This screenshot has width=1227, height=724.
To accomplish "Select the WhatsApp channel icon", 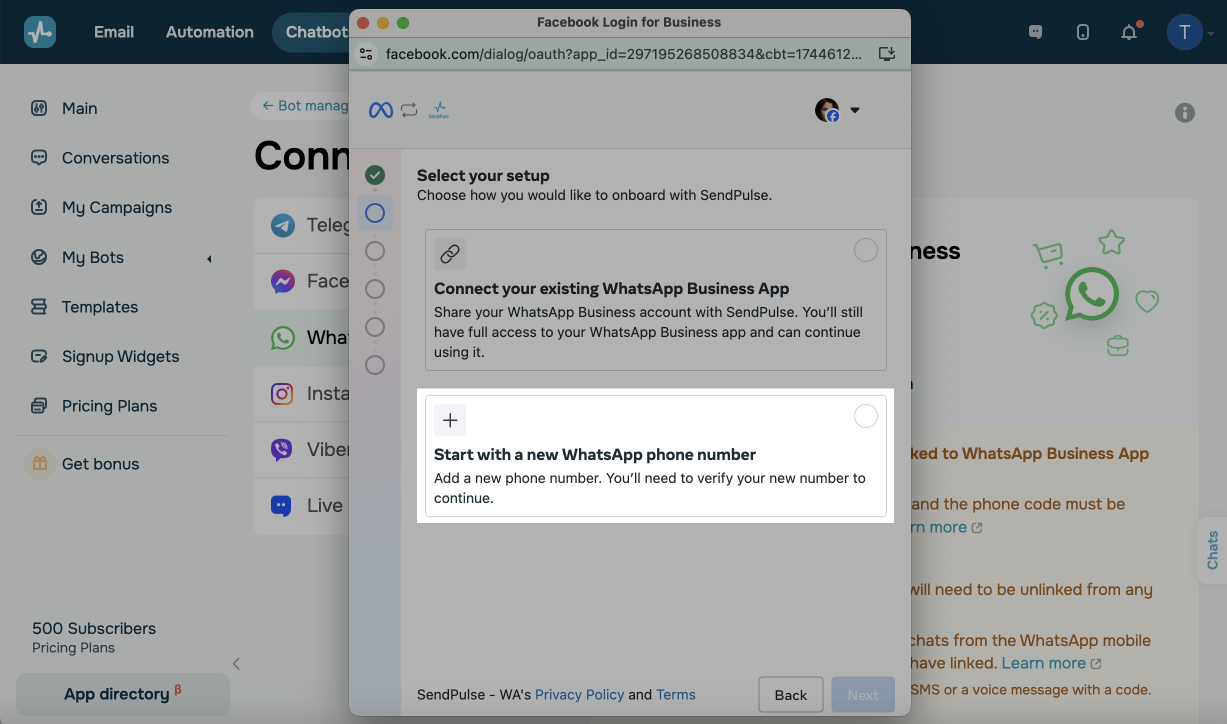I will [283, 337].
